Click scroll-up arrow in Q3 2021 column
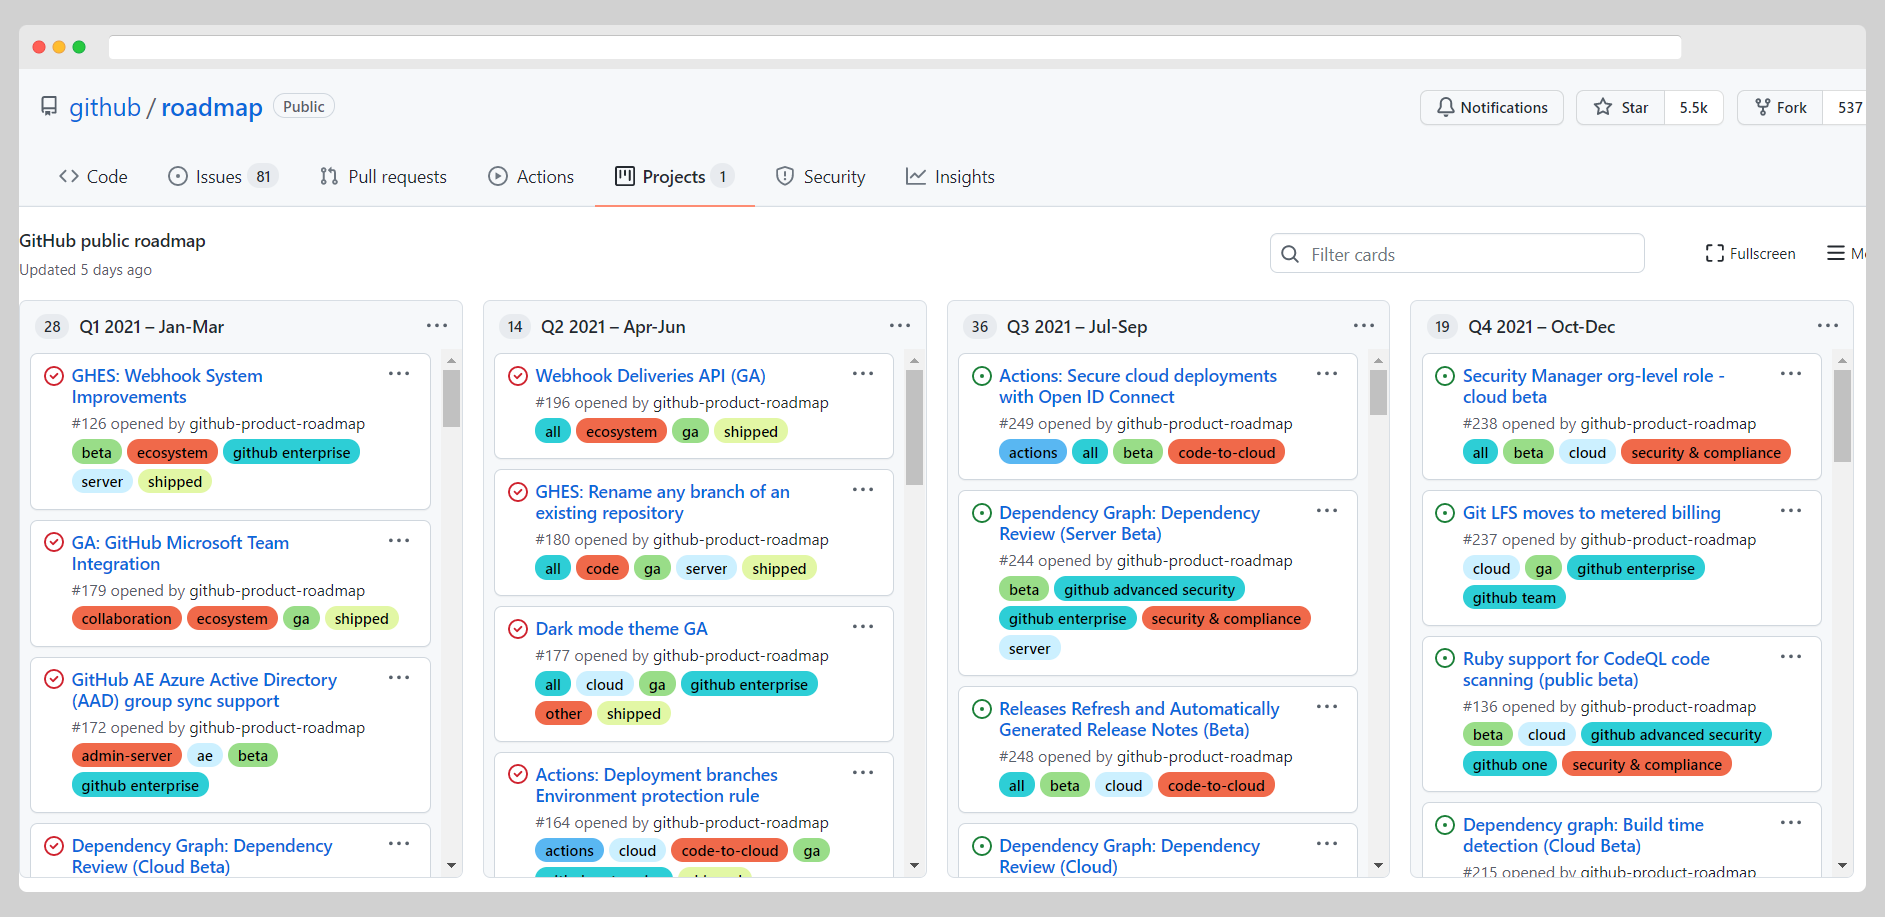The image size is (1885, 917). [x=1378, y=360]
